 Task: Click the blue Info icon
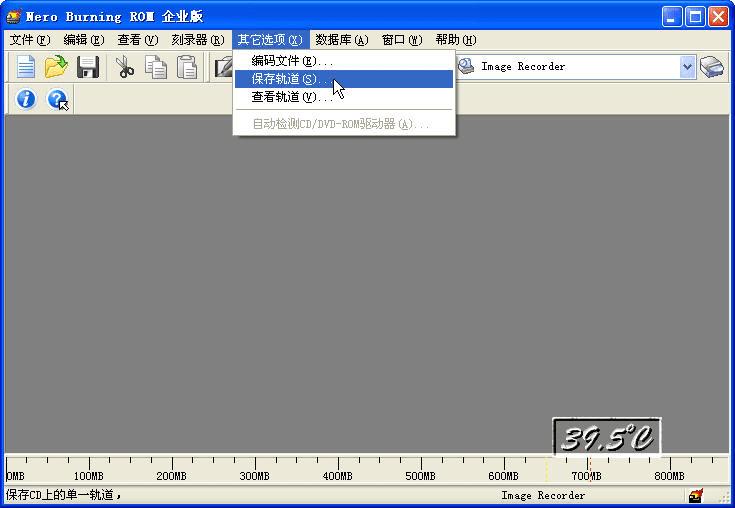[26, 99]
